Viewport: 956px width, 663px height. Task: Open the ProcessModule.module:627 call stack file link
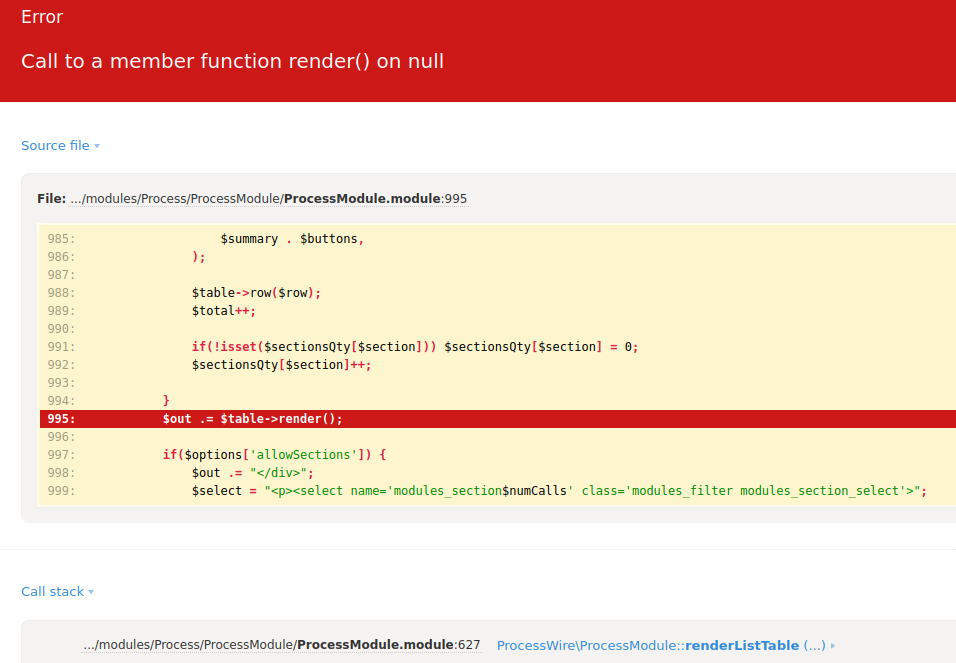pos(282,645)
